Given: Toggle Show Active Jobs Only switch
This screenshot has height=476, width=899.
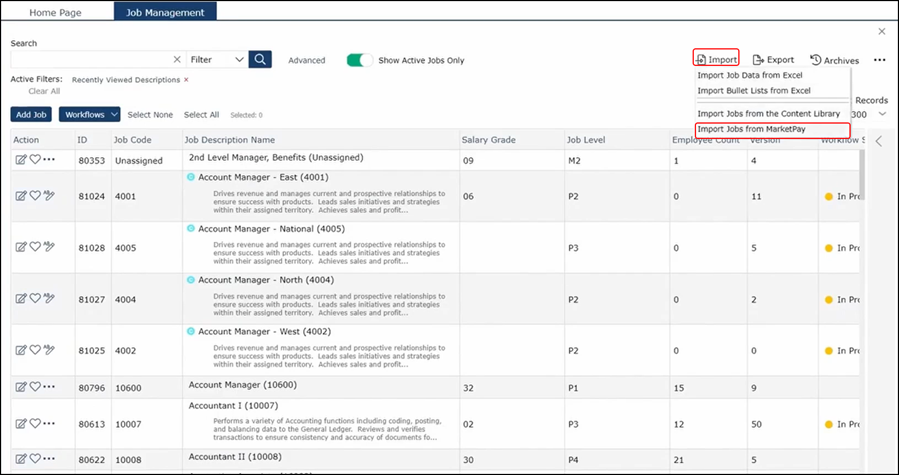Looking at the screenshot, I should pos(359,60).
